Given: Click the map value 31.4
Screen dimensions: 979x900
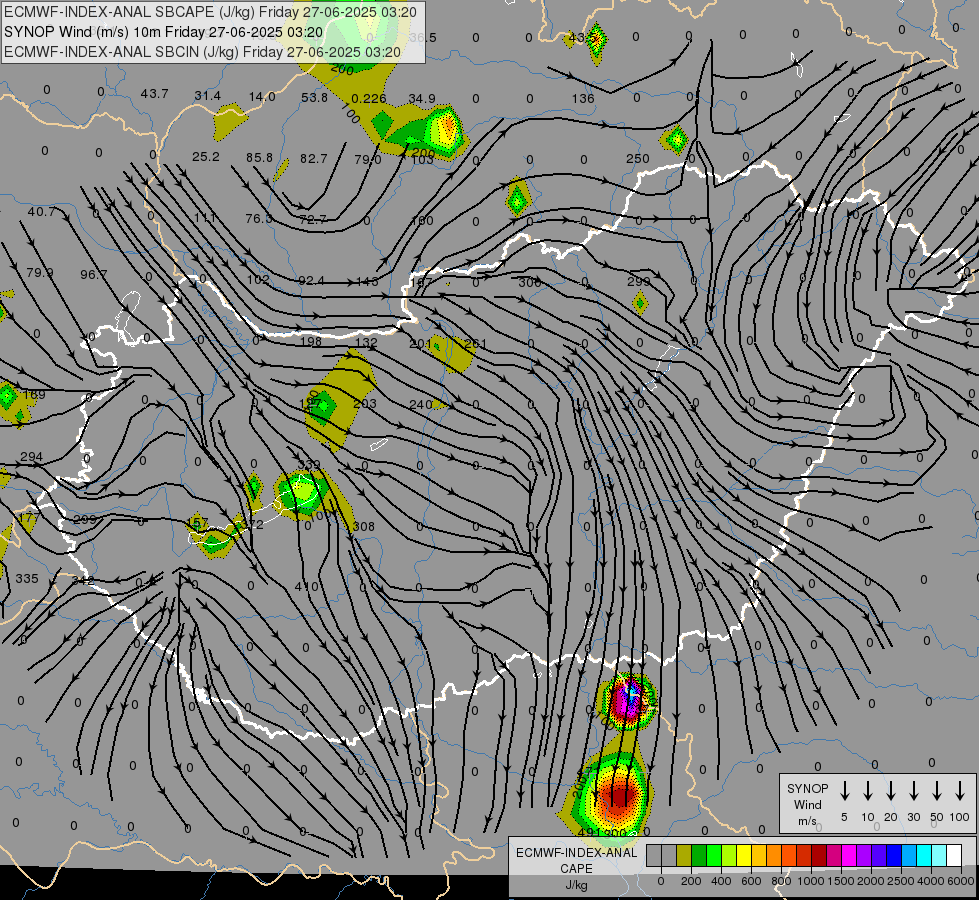Looking at the screenshot, I should tap(207, 96).
